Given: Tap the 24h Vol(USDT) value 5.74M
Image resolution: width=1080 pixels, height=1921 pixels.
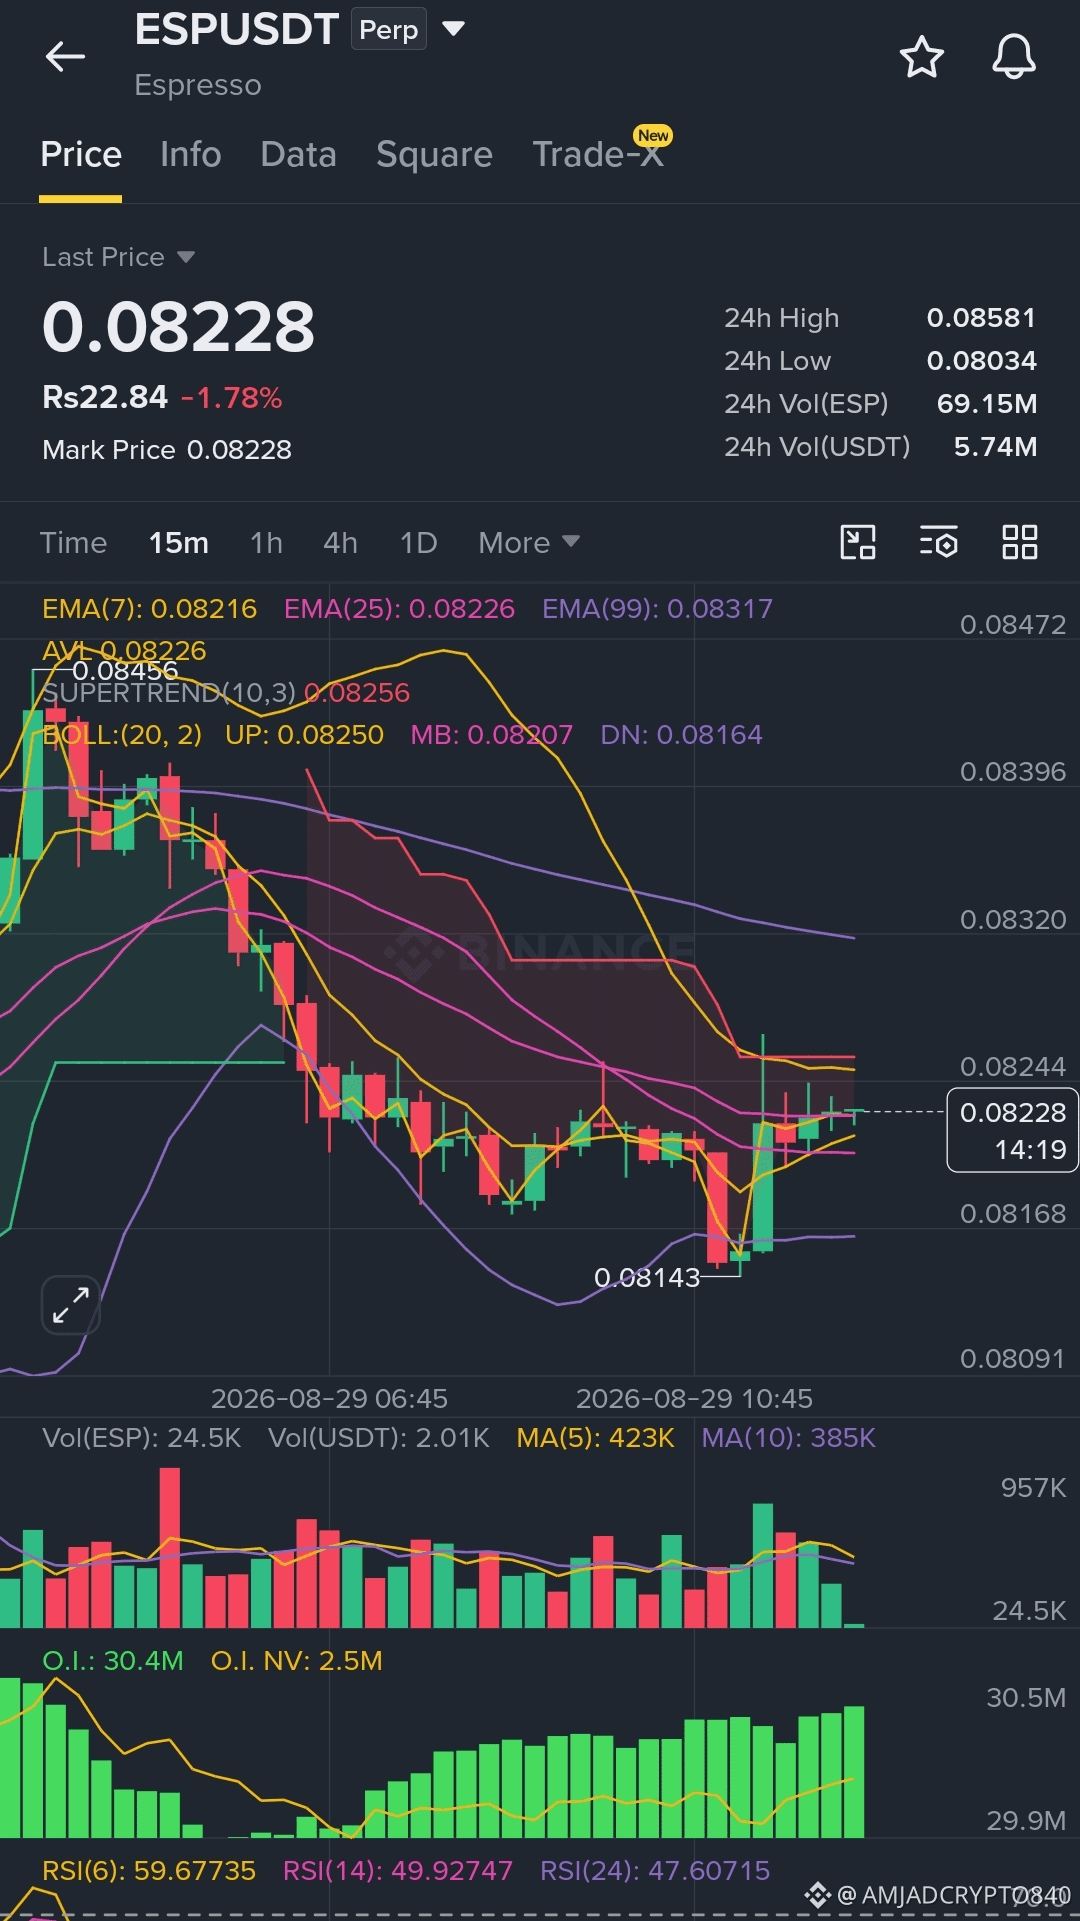Looking at the screenshot, I should pos(995,447).
